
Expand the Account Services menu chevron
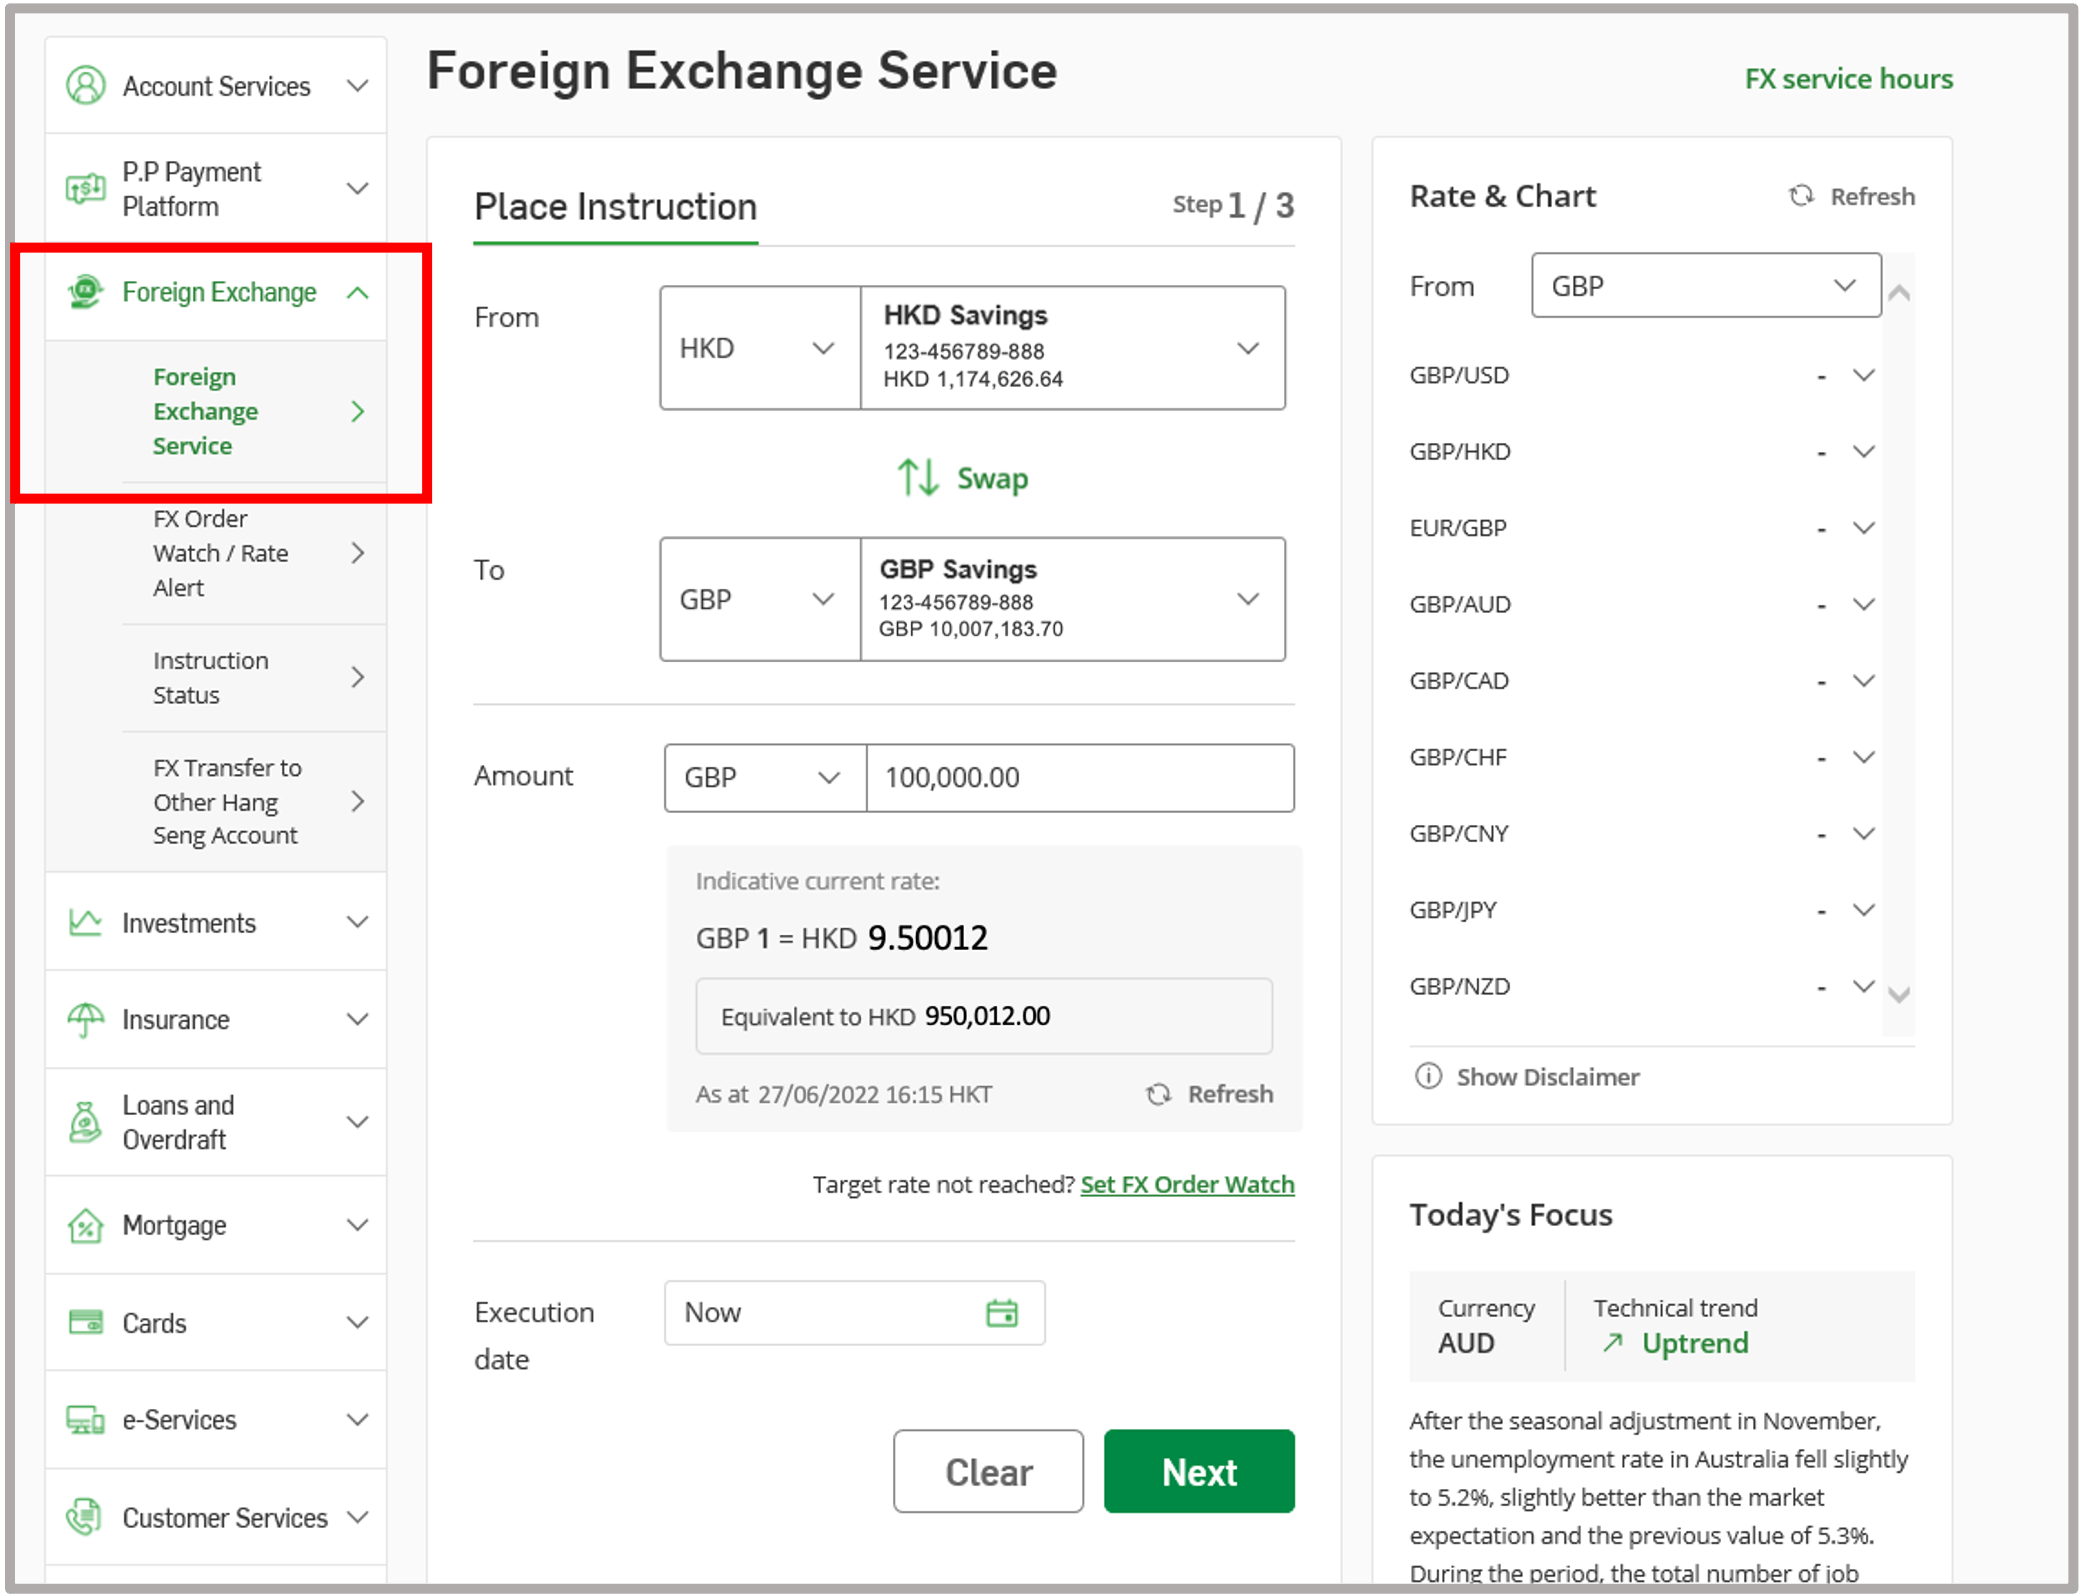(x=358, y=86)
